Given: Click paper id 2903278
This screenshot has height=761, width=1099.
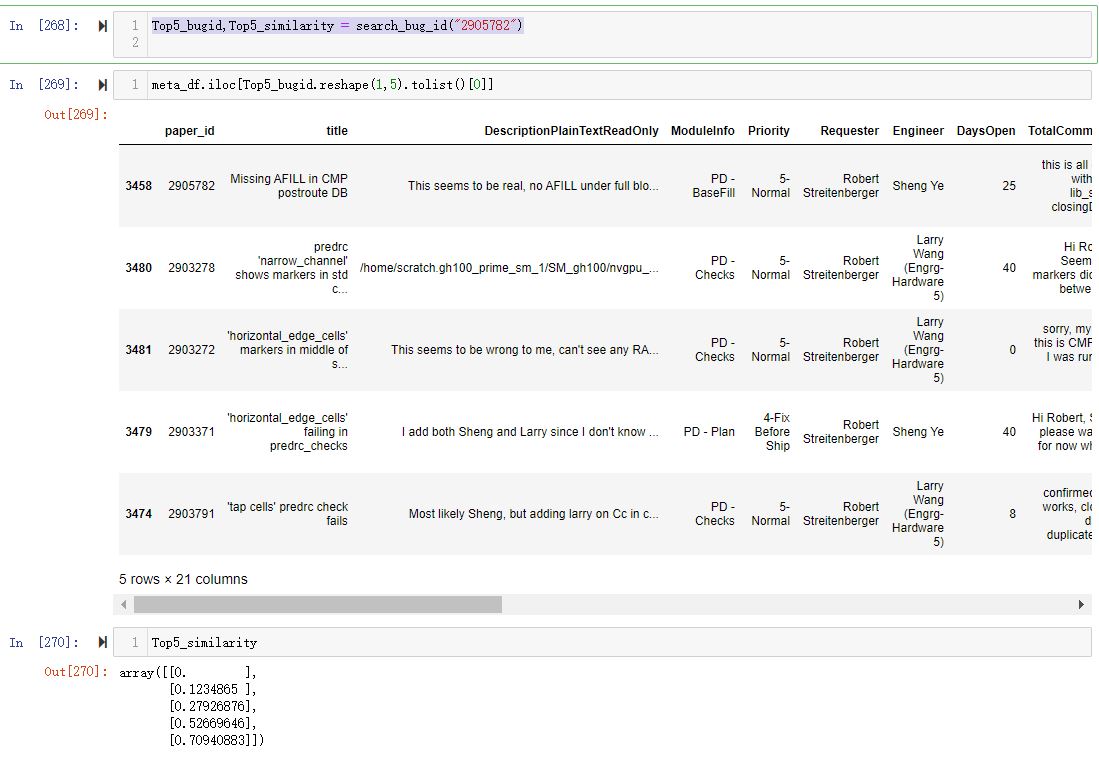Looking at the screenshot, I should click(191, 268).
